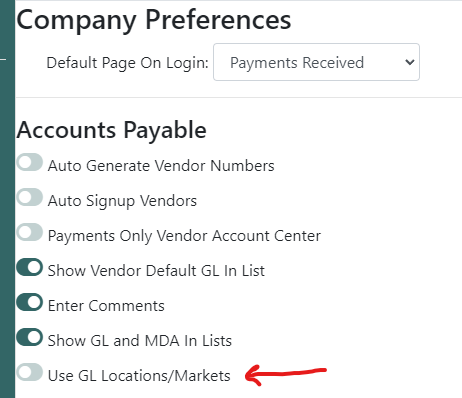Click the dark teal sidebar strip
Screen dimensions: 462x398
(x=7, y=199)
